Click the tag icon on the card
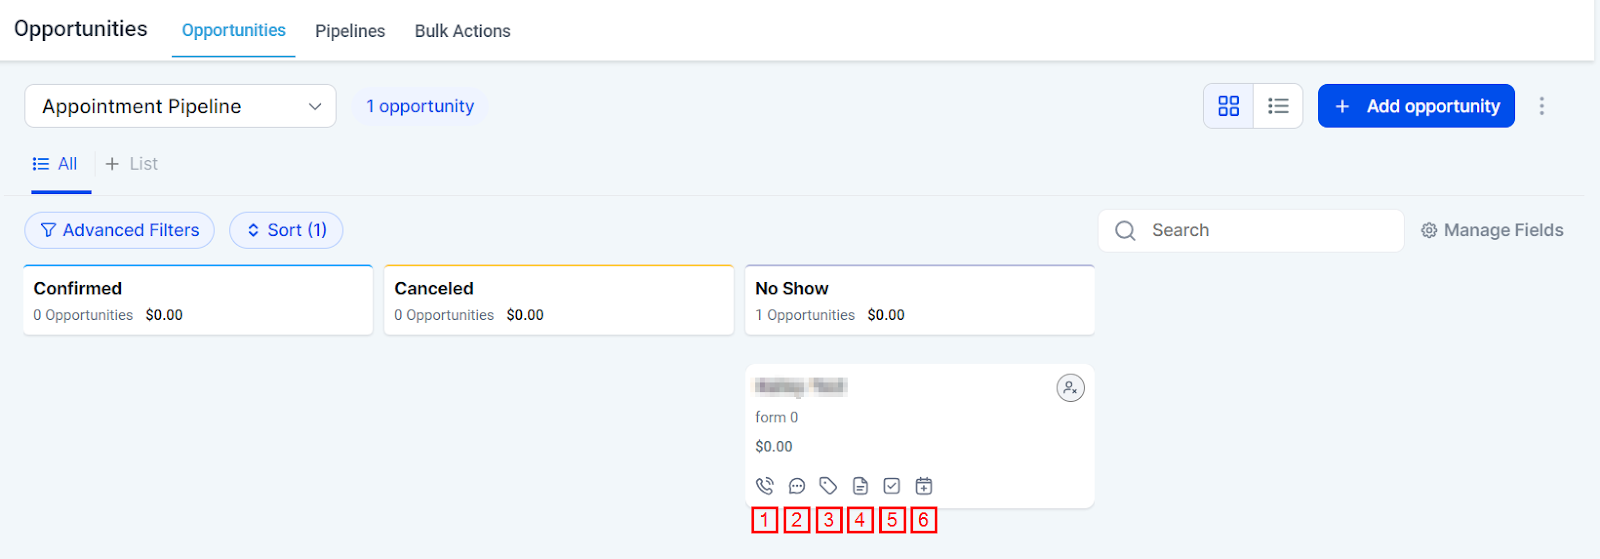The width and height of the screenshot is (1600, 559). coord(828,486)
